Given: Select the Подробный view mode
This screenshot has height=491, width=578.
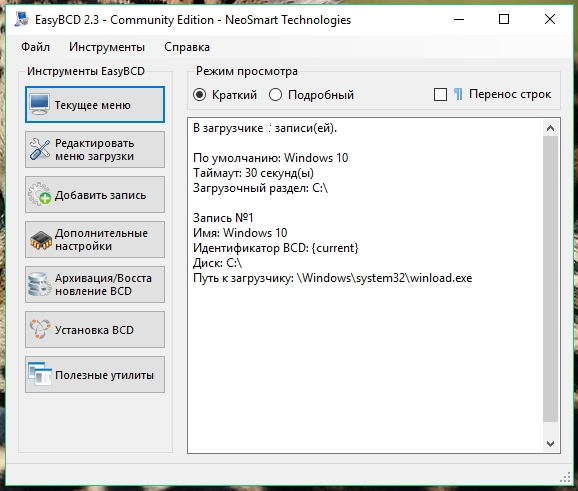Looking at the screenshot, I should [275, 95].
